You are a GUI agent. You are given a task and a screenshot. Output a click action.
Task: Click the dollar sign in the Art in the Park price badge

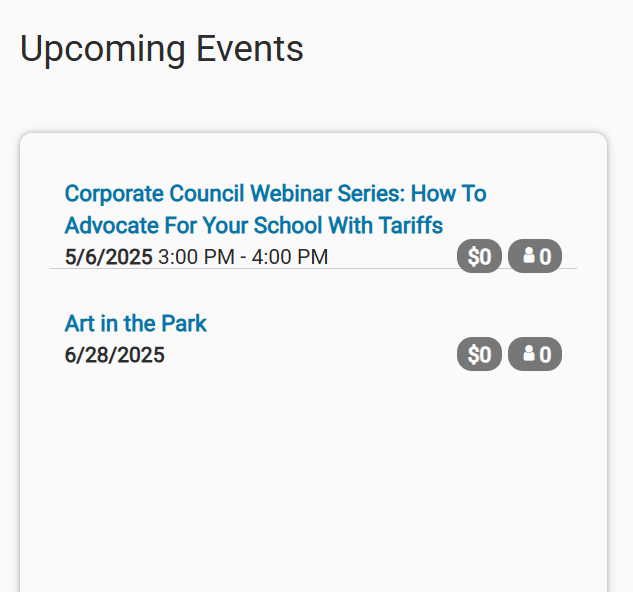pos(473,355)
